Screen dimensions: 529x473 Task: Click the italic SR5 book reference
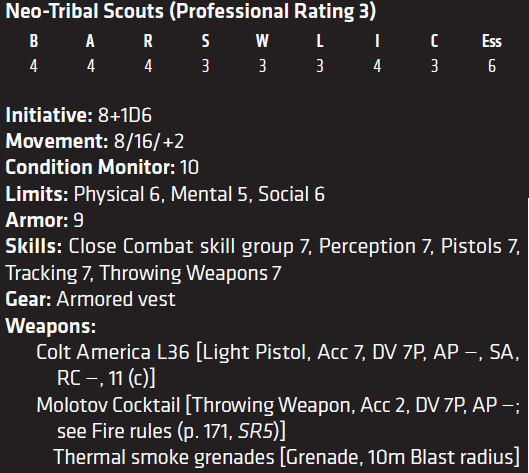coord(255,432)
